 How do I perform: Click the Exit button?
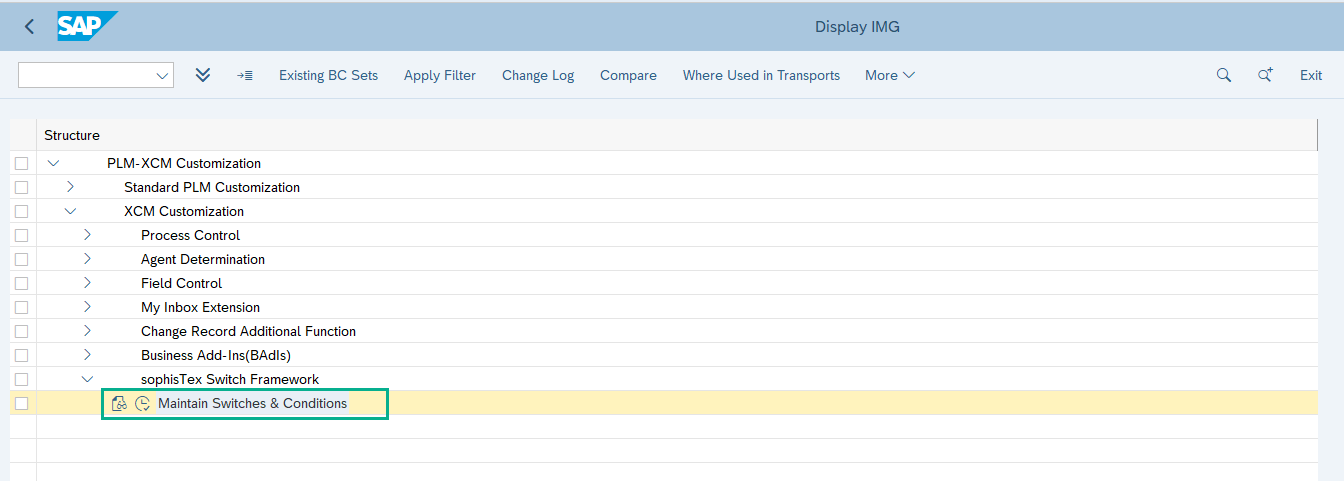click(1310, 75)
